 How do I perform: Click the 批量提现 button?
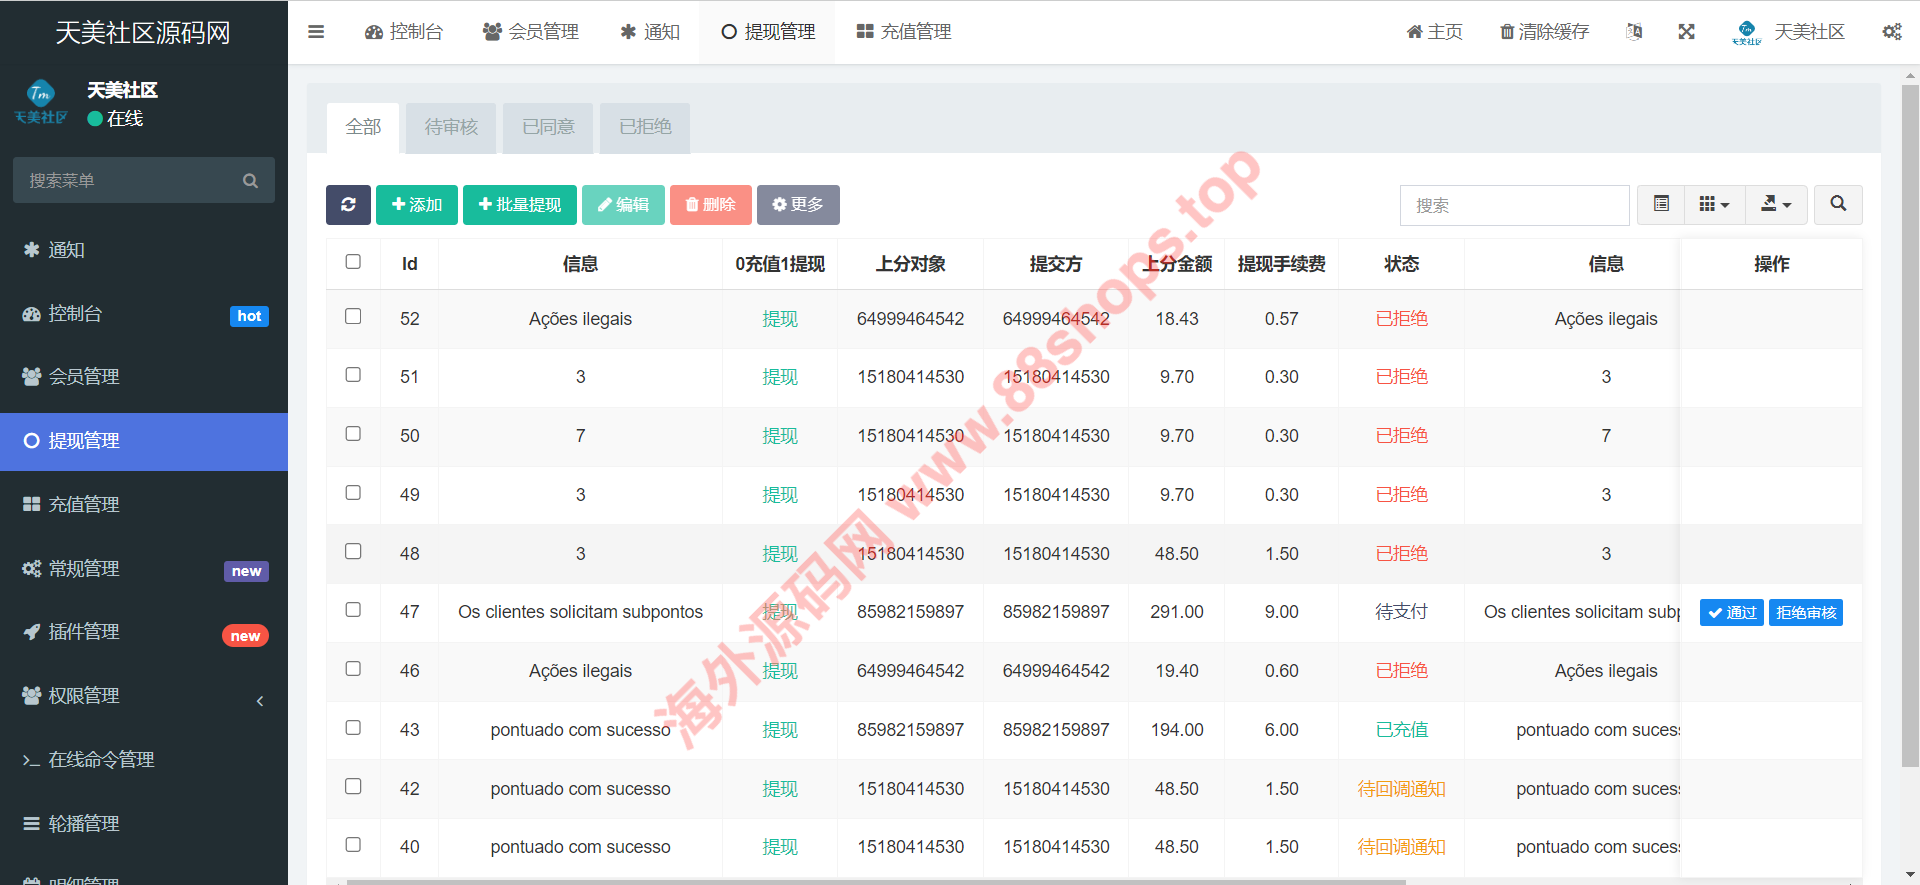click(x=520, y=205)
